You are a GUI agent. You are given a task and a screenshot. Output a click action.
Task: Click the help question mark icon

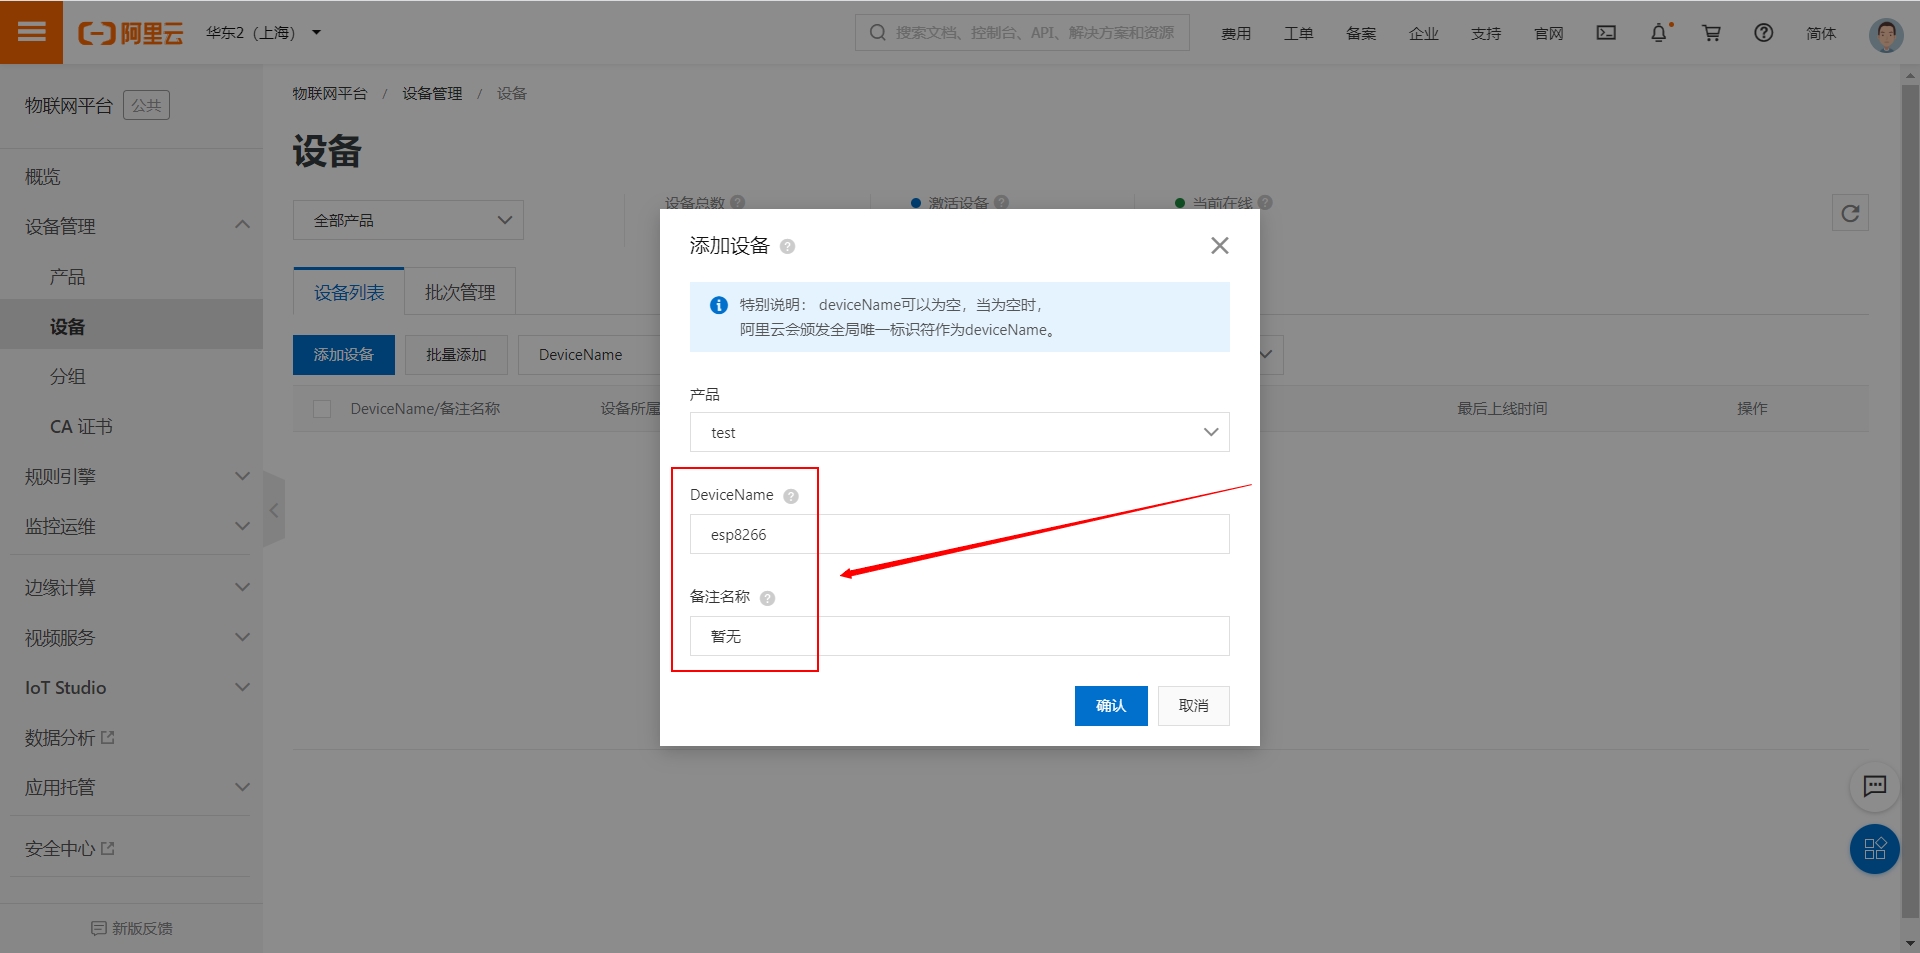pos(1763,33)
